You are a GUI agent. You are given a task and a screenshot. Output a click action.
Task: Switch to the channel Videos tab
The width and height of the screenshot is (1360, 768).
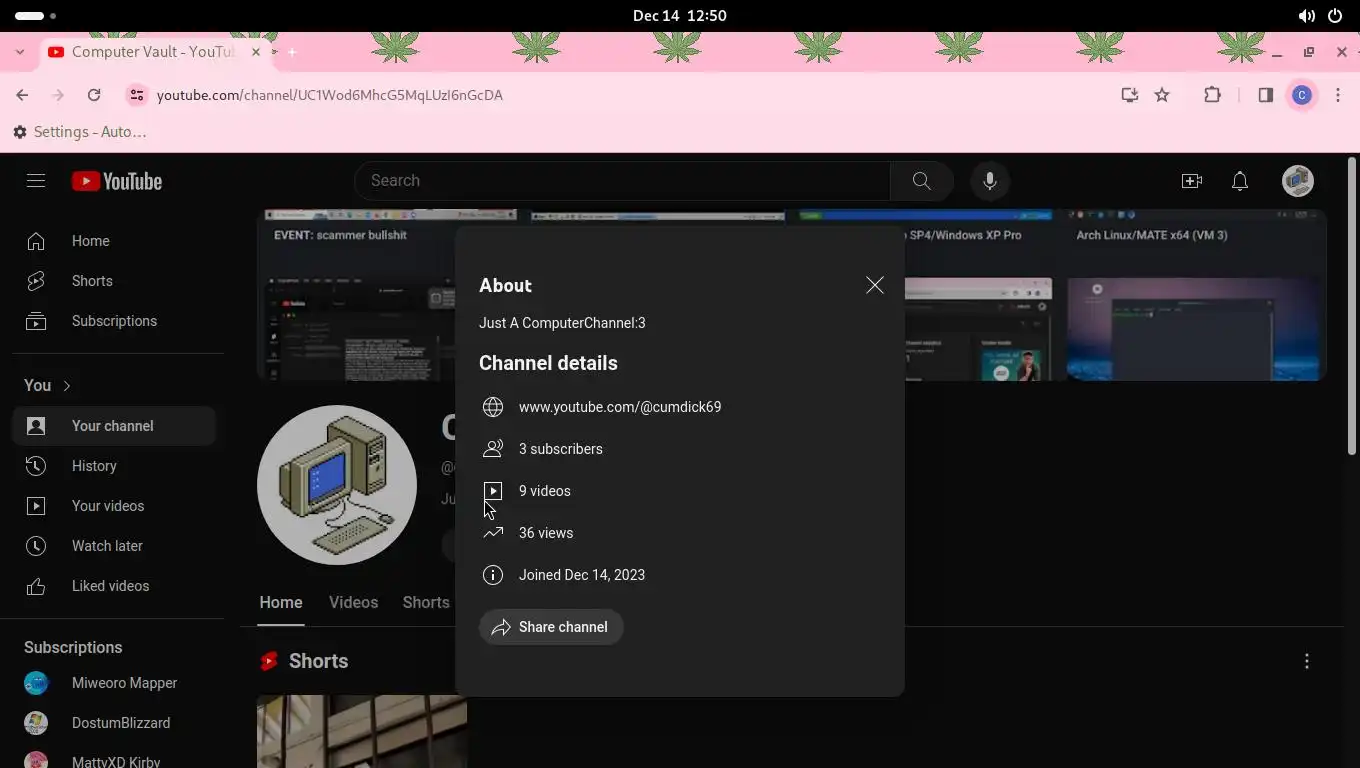(x=353, y=603)
